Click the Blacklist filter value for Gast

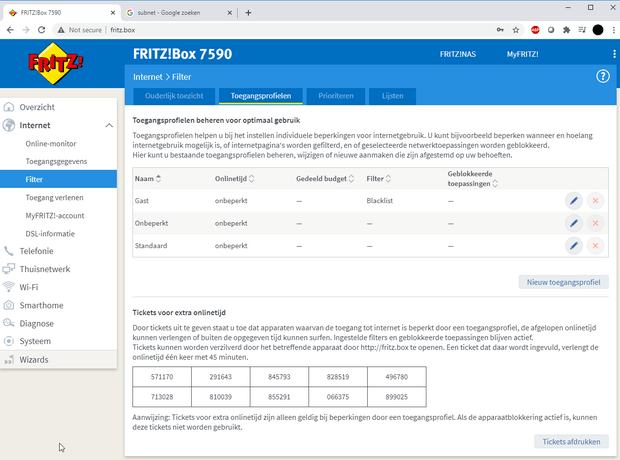[x=380, y=201]
